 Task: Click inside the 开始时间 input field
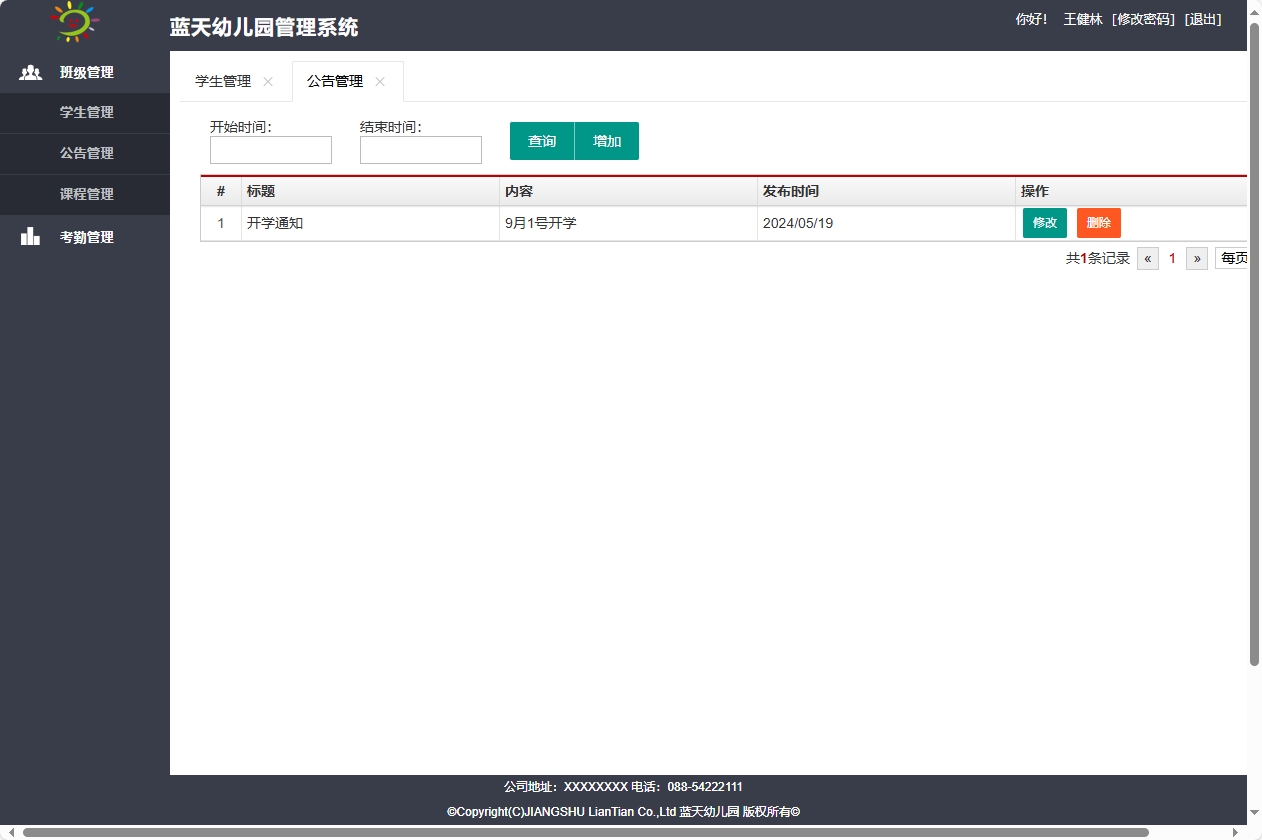click(270, 149)
